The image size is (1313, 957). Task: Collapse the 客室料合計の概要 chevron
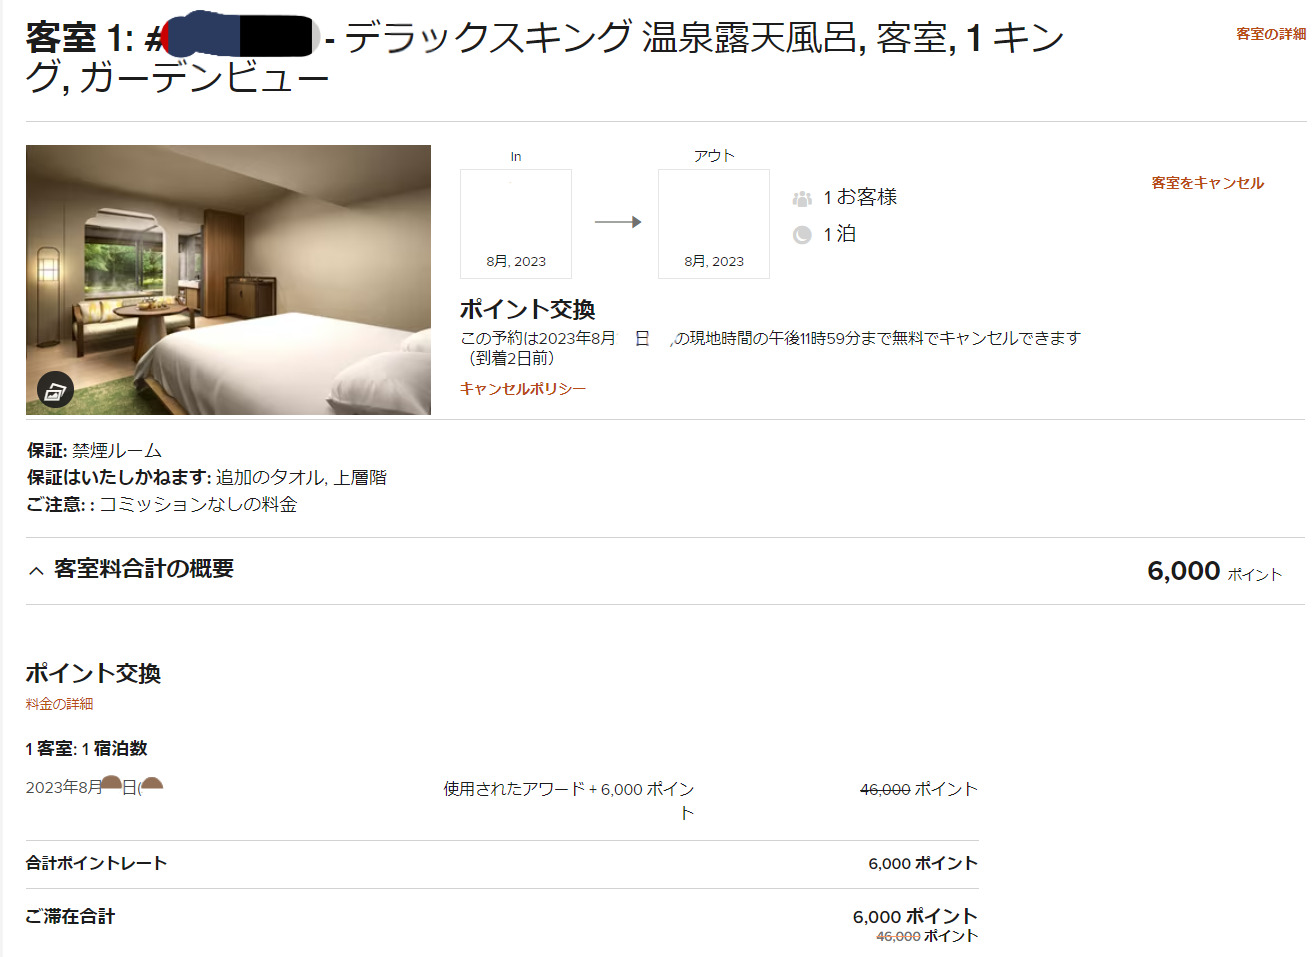coord(36,570)
